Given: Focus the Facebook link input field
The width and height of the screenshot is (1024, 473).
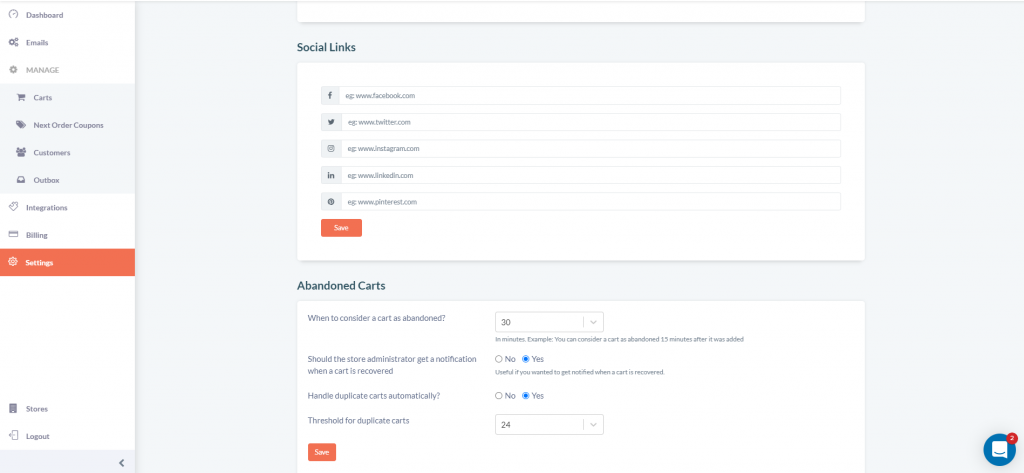Looking at the screenshot, I should (x=590, y=95).
